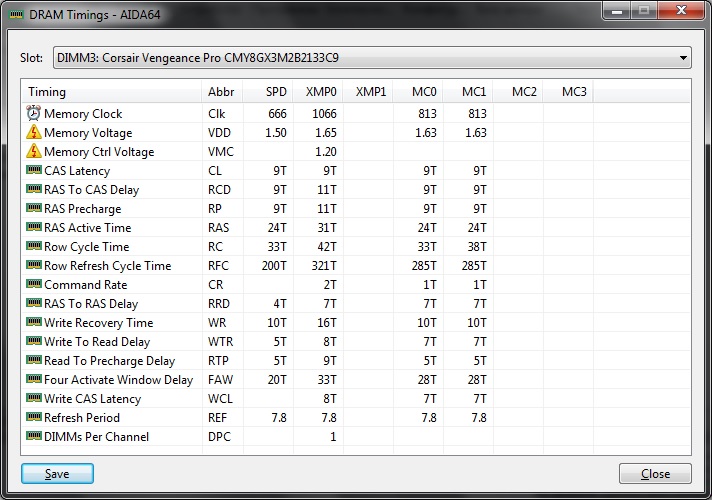Image resolution: width=712 pixels, height=500 pixels.
Task: Click the Command Rate chip icon
Action: pyautogui.click(x=34, y=284)
